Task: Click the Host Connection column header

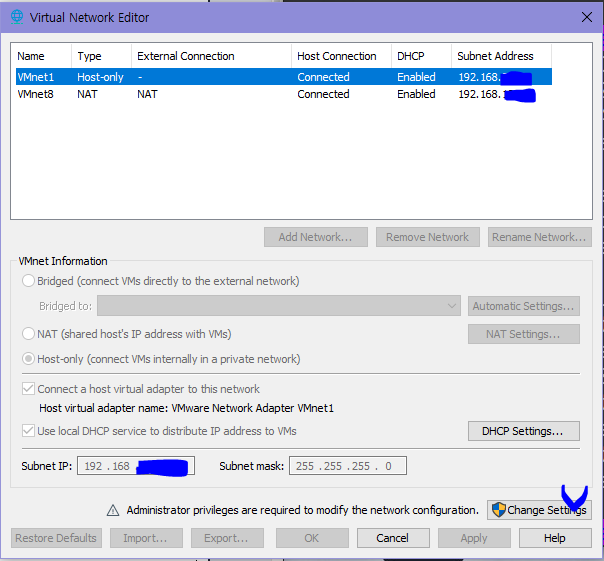Action: coord(341,56)
